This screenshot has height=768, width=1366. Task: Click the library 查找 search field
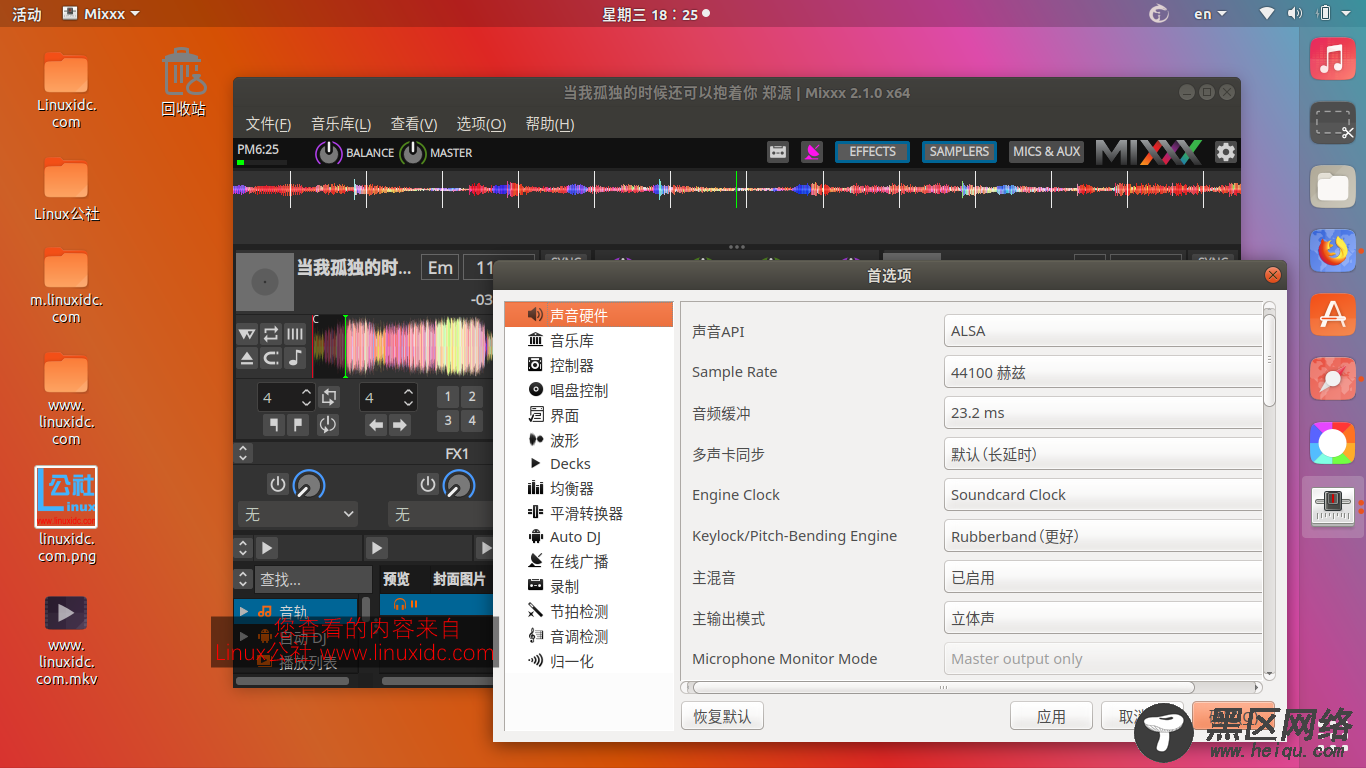point(314,579)
